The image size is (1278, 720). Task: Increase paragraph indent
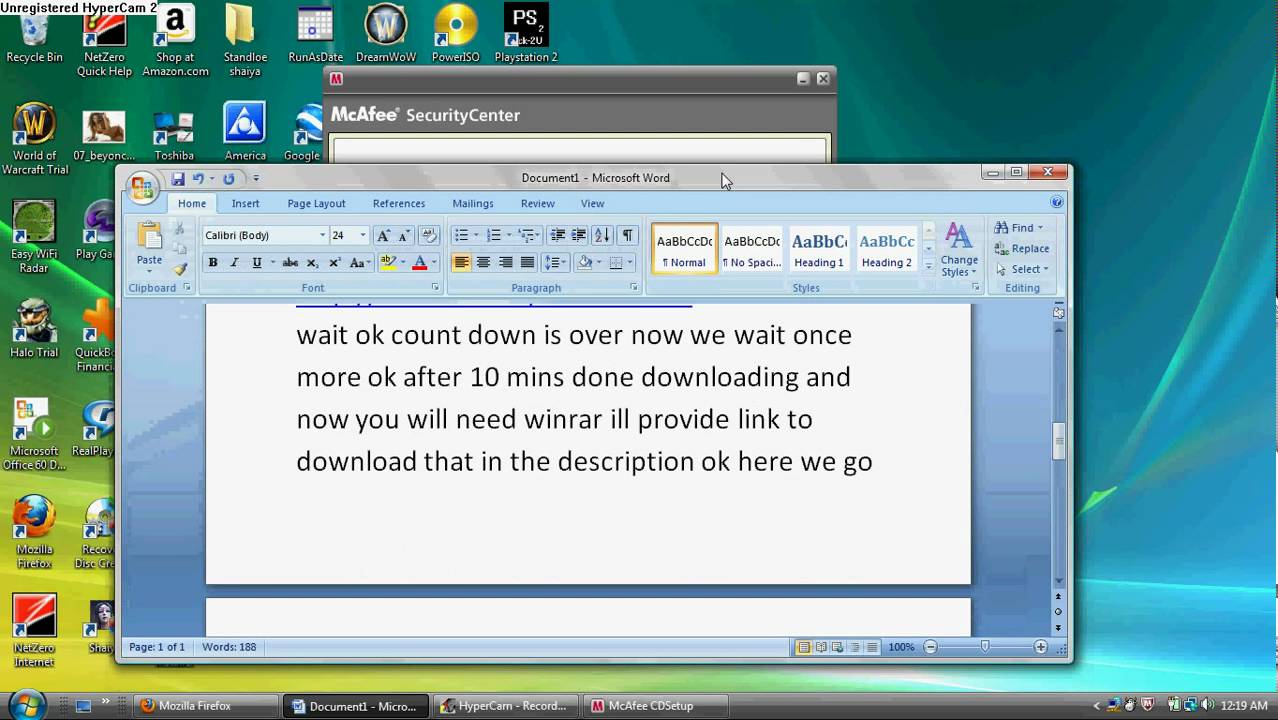pos(578,236)
